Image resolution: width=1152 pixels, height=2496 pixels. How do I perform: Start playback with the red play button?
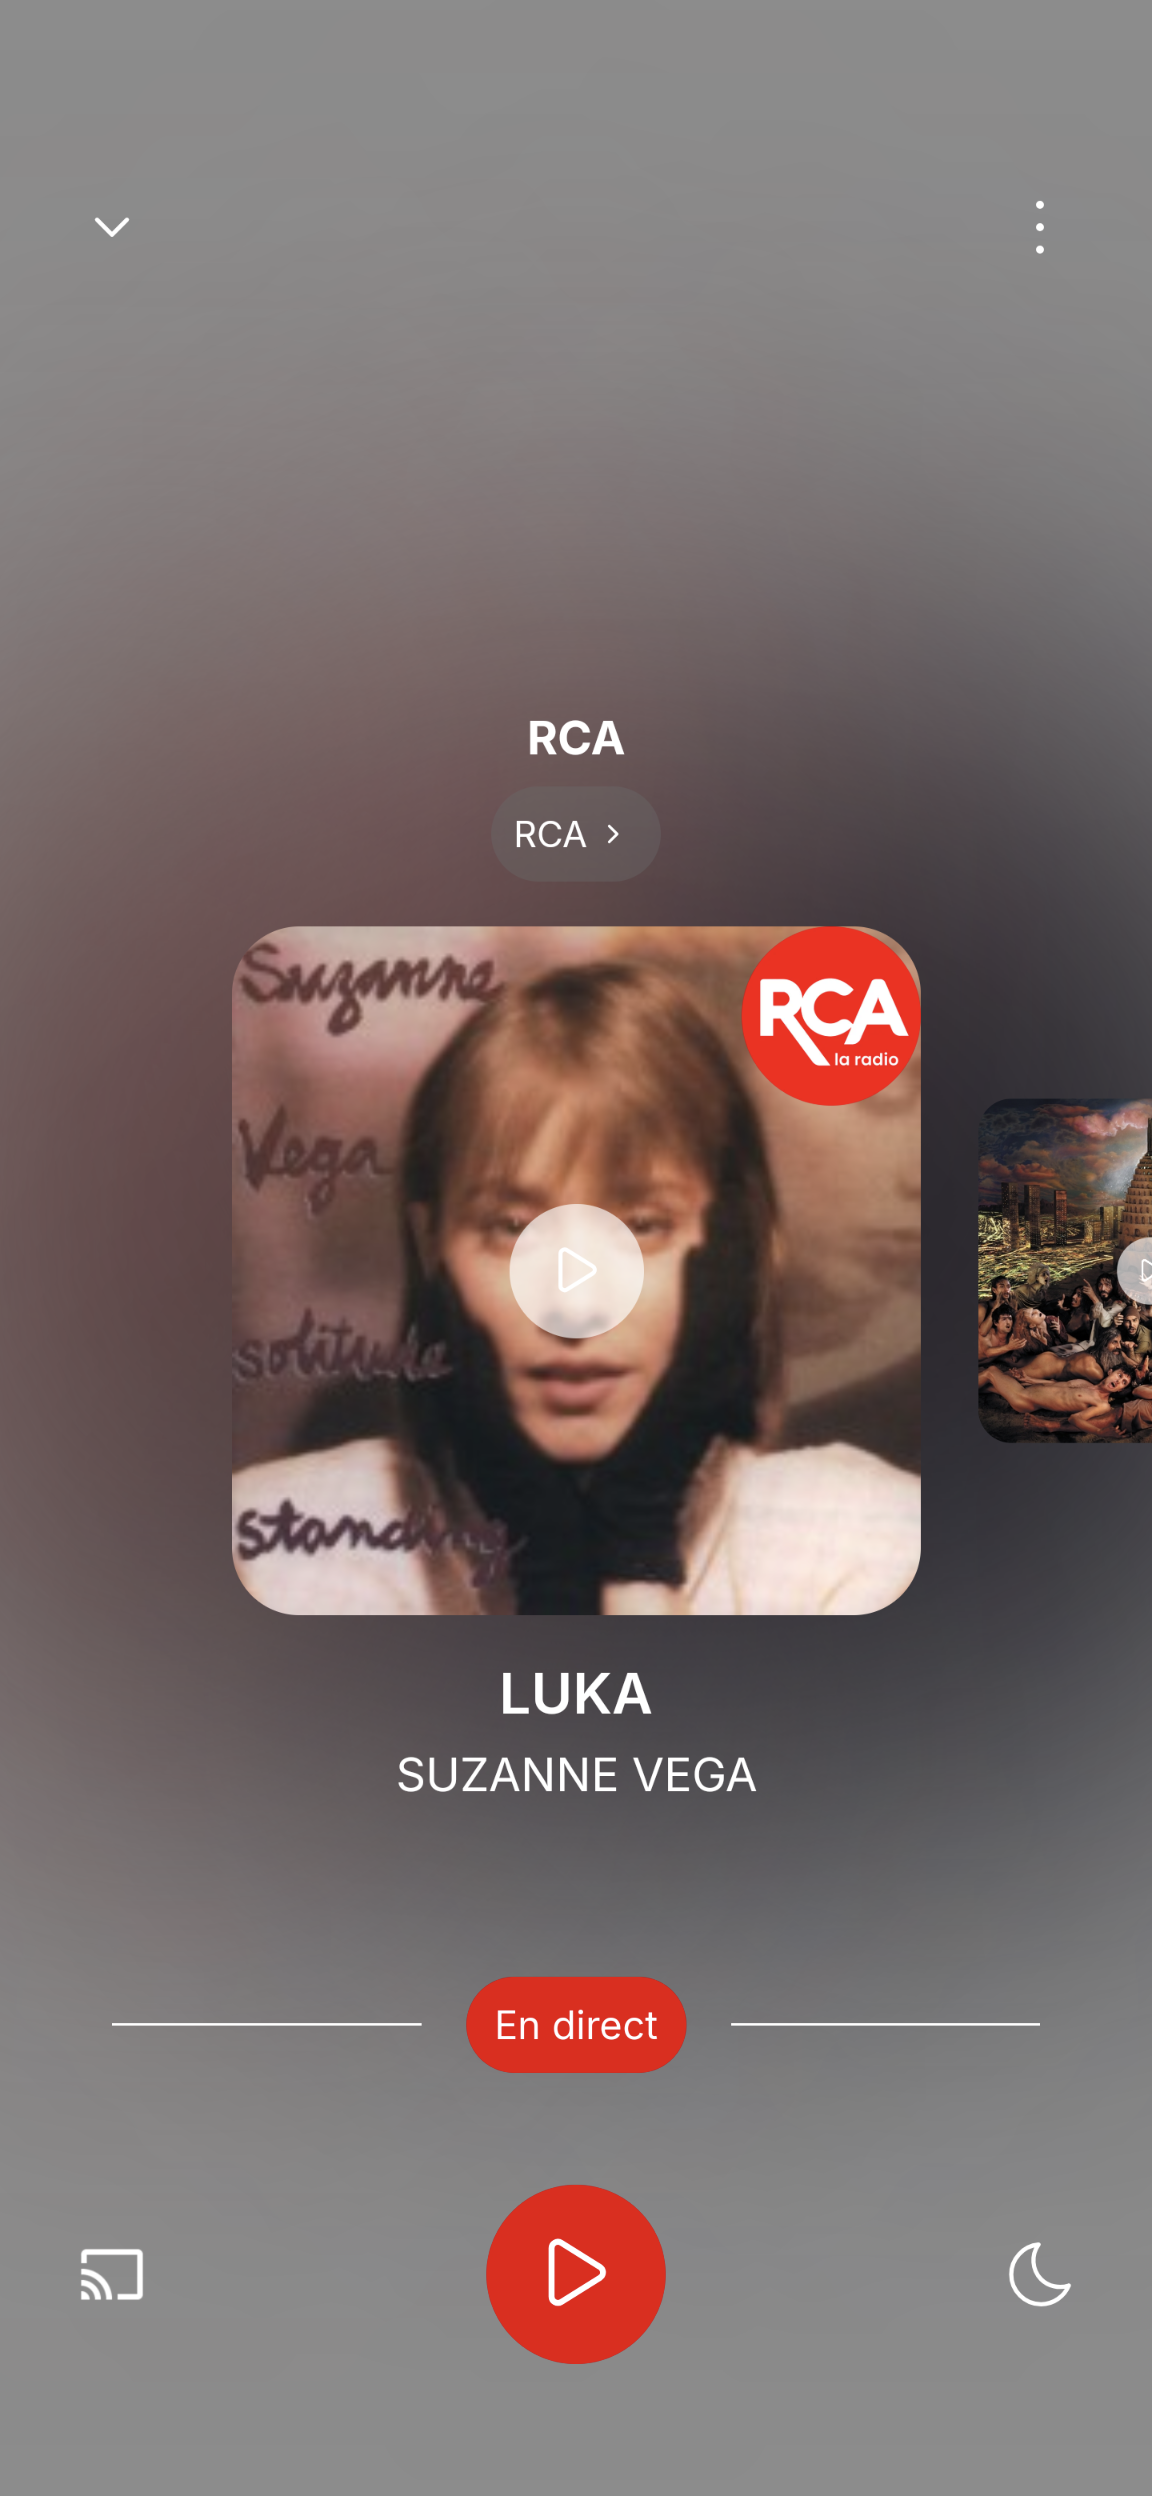click(x=576, y=2274)
